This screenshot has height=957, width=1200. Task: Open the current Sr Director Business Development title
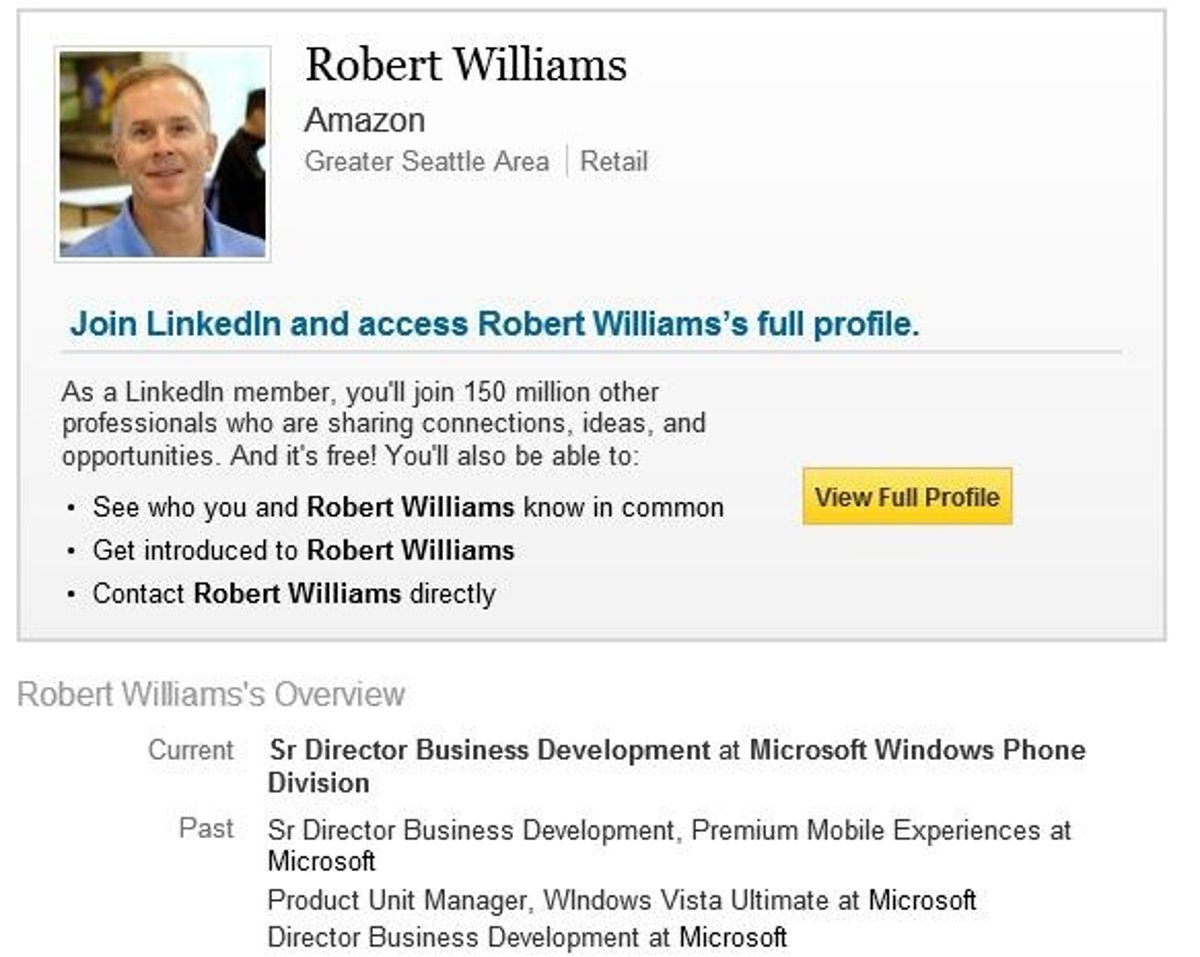coord(489,750)
